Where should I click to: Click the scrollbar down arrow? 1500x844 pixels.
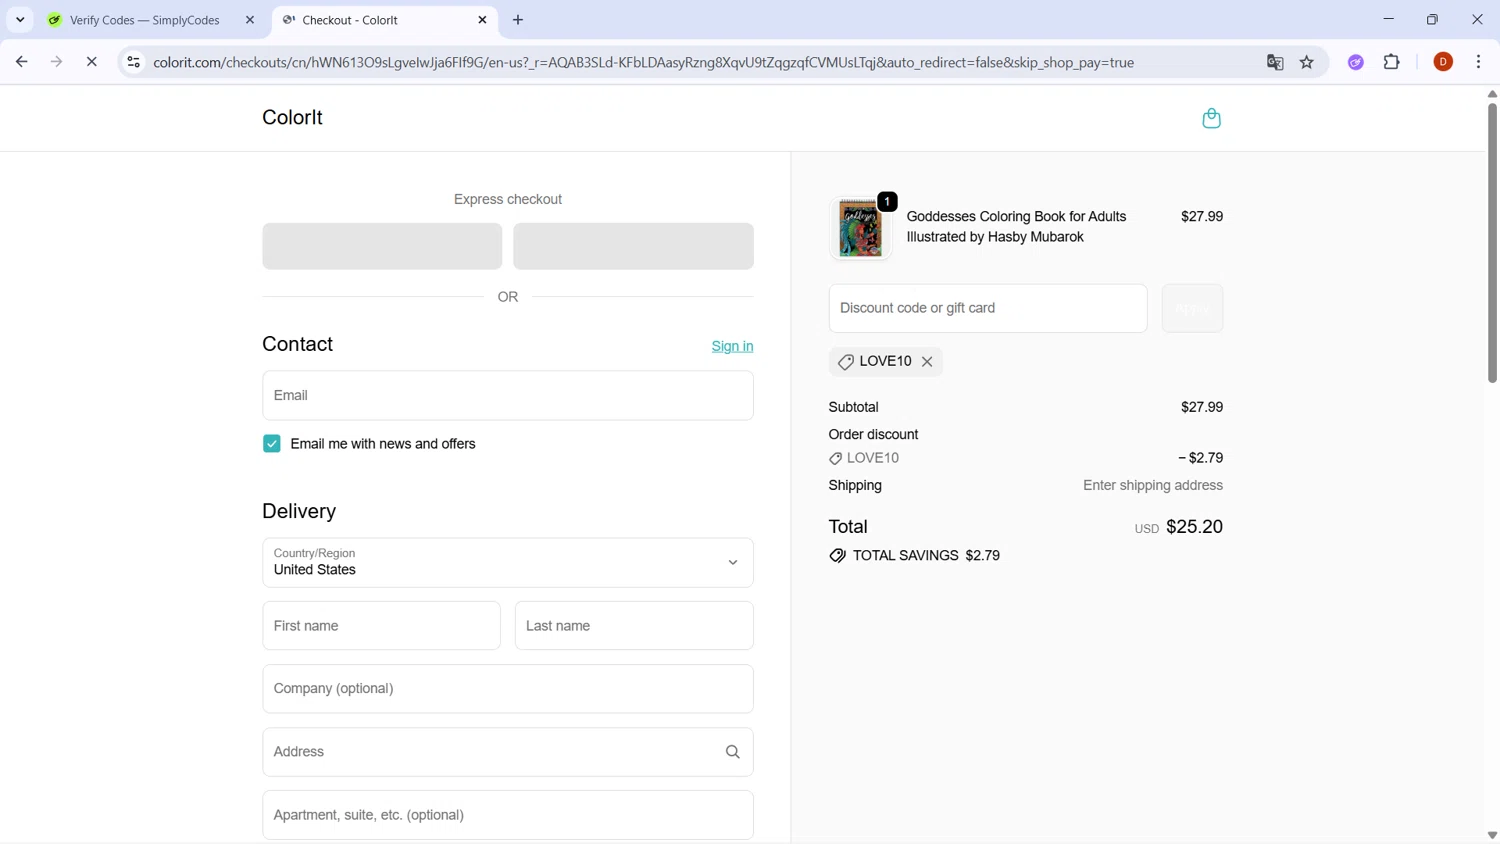[1492, 835]
